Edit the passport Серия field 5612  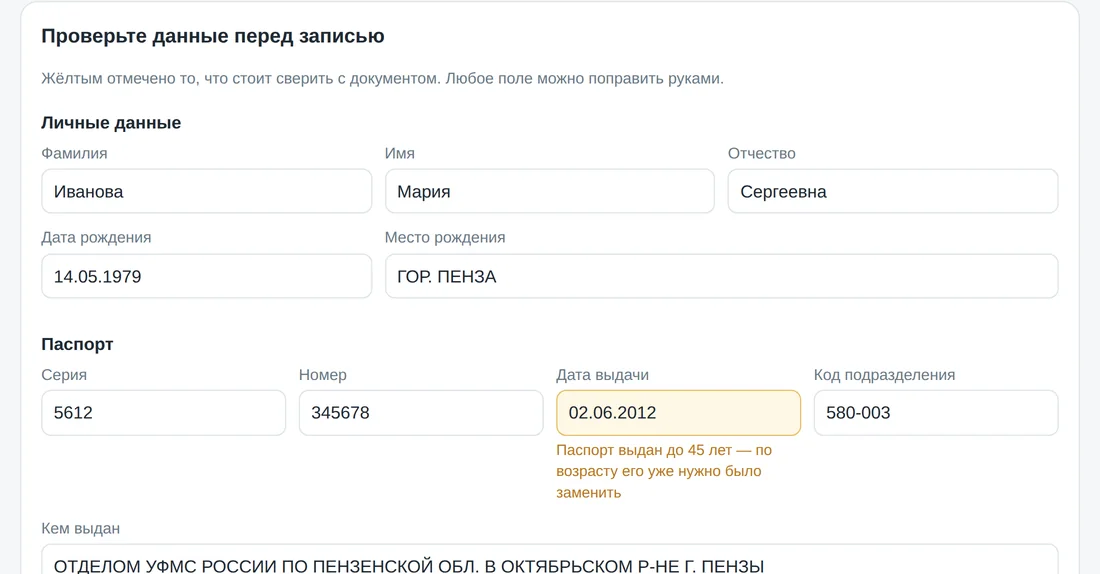(163, 413)
